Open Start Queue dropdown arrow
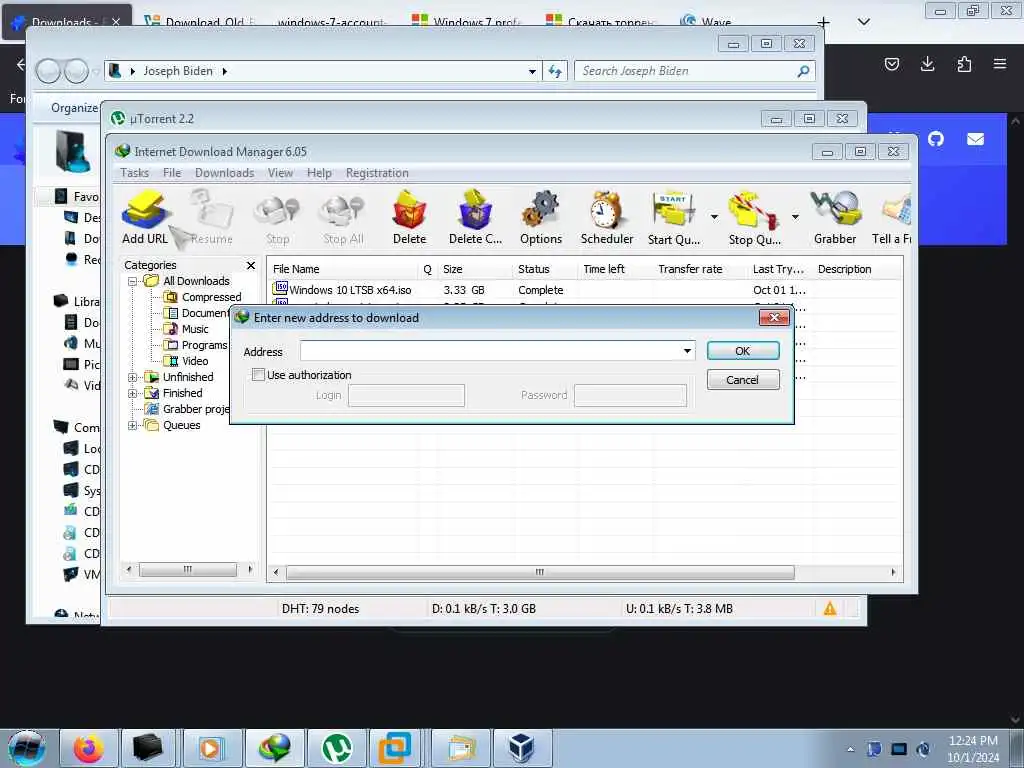 (x=714, y=216)
